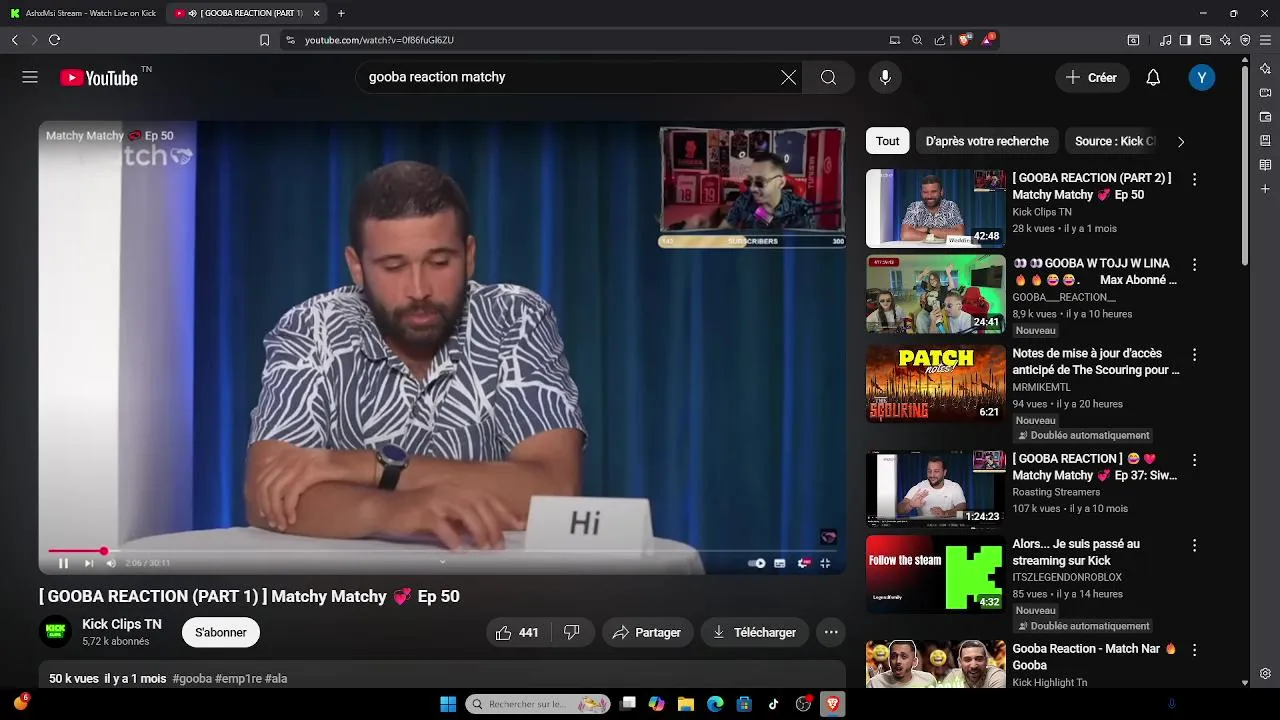
Task: Open the Kick Clips TN channel name
Action: [x=121, y=624]
